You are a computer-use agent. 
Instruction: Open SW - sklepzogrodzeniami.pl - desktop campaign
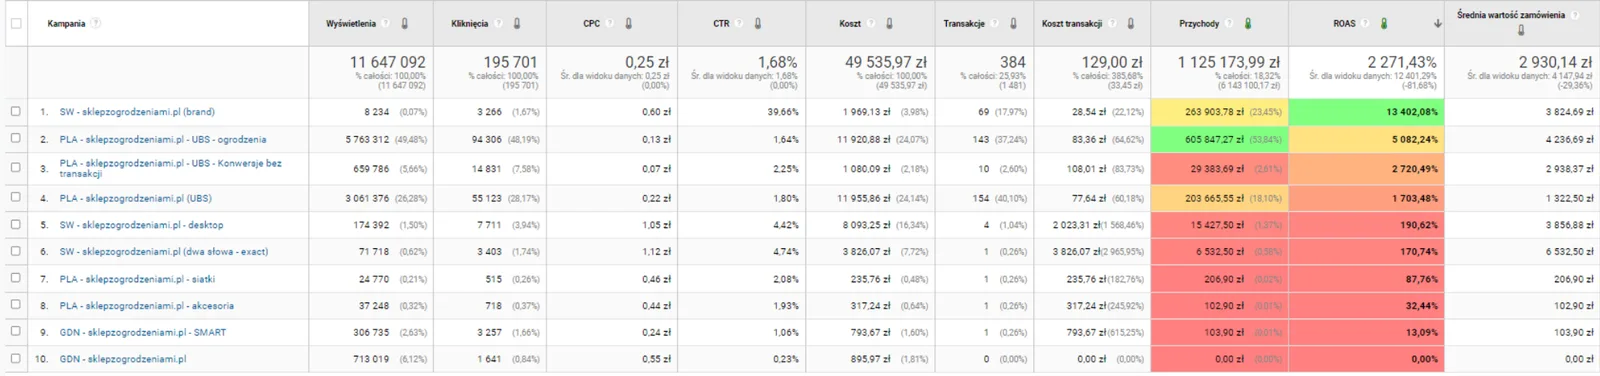141,225
